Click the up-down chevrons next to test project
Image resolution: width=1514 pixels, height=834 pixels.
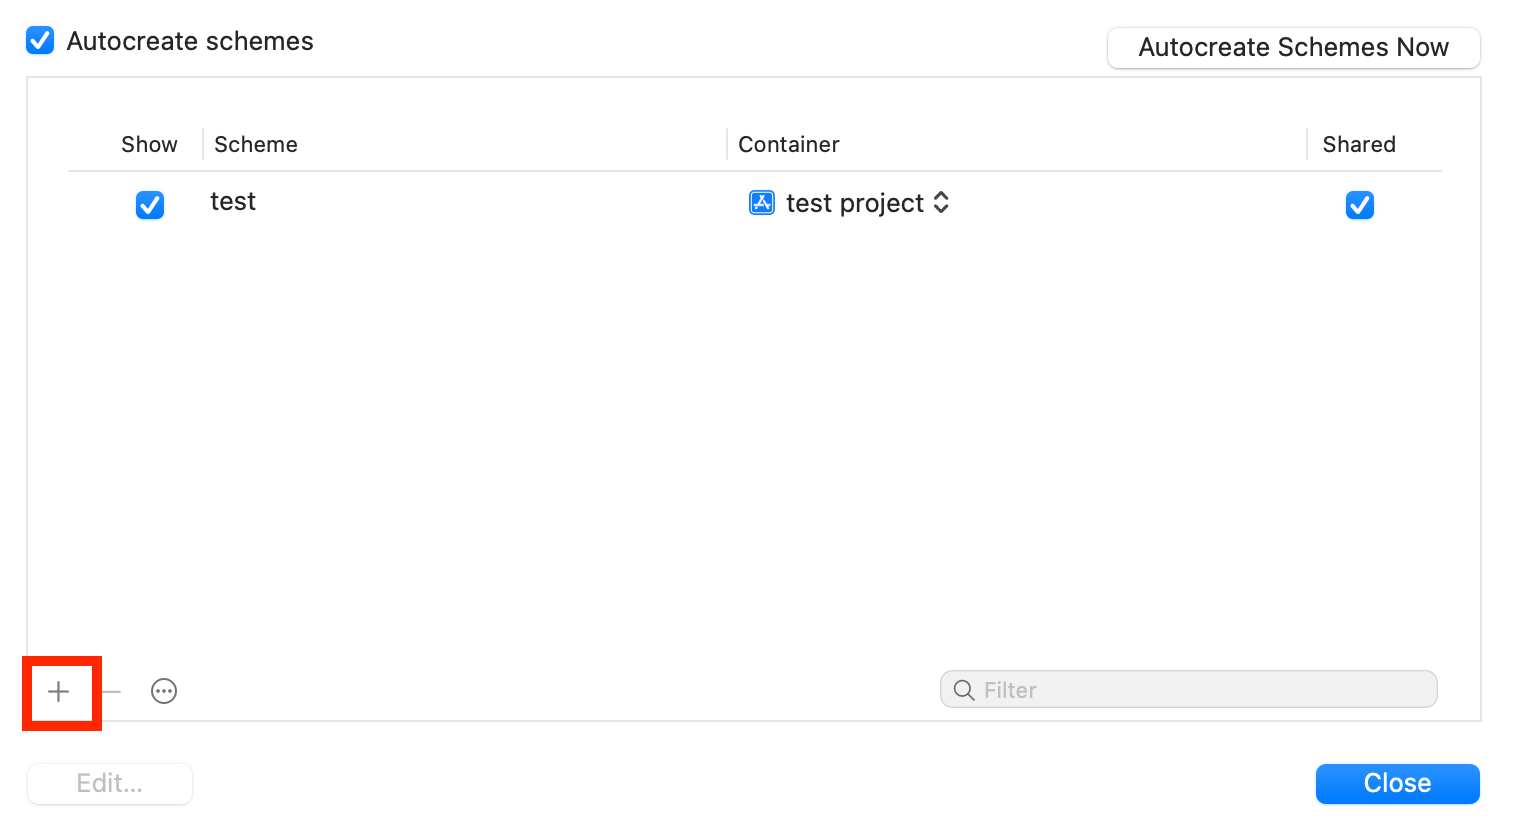[941, 202]
